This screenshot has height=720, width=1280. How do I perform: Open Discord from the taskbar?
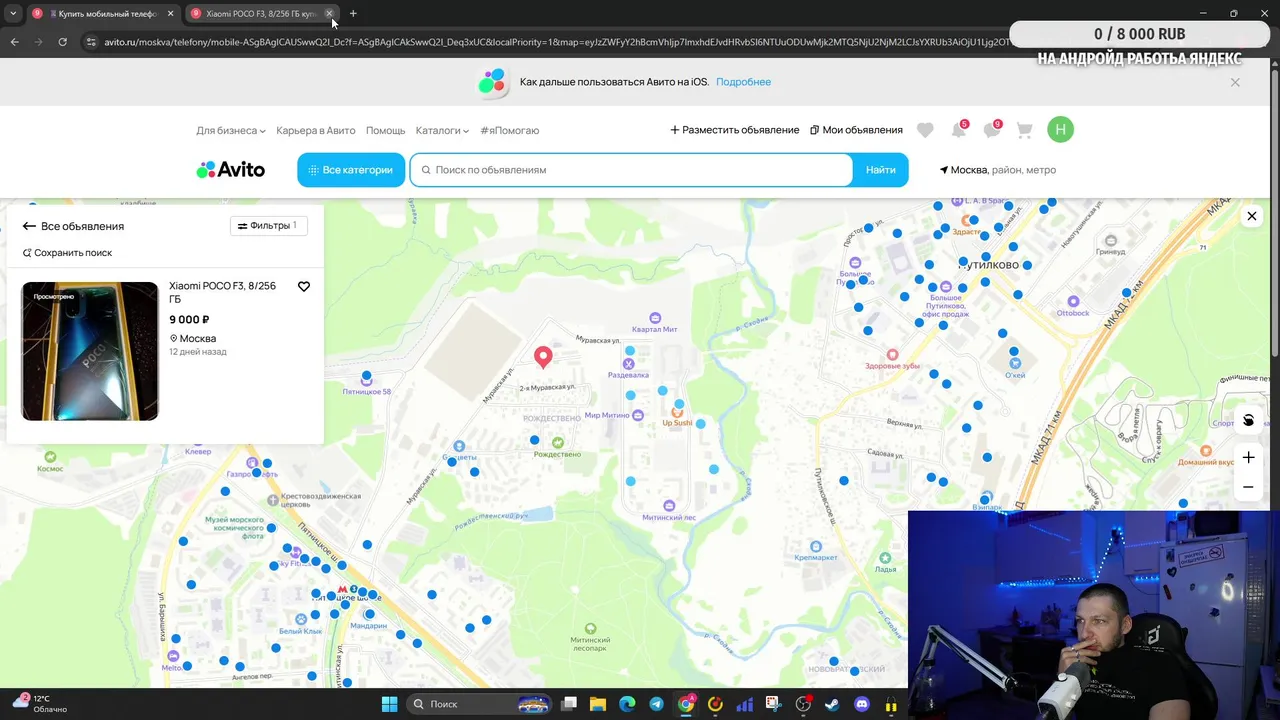[x=861, y=704]
